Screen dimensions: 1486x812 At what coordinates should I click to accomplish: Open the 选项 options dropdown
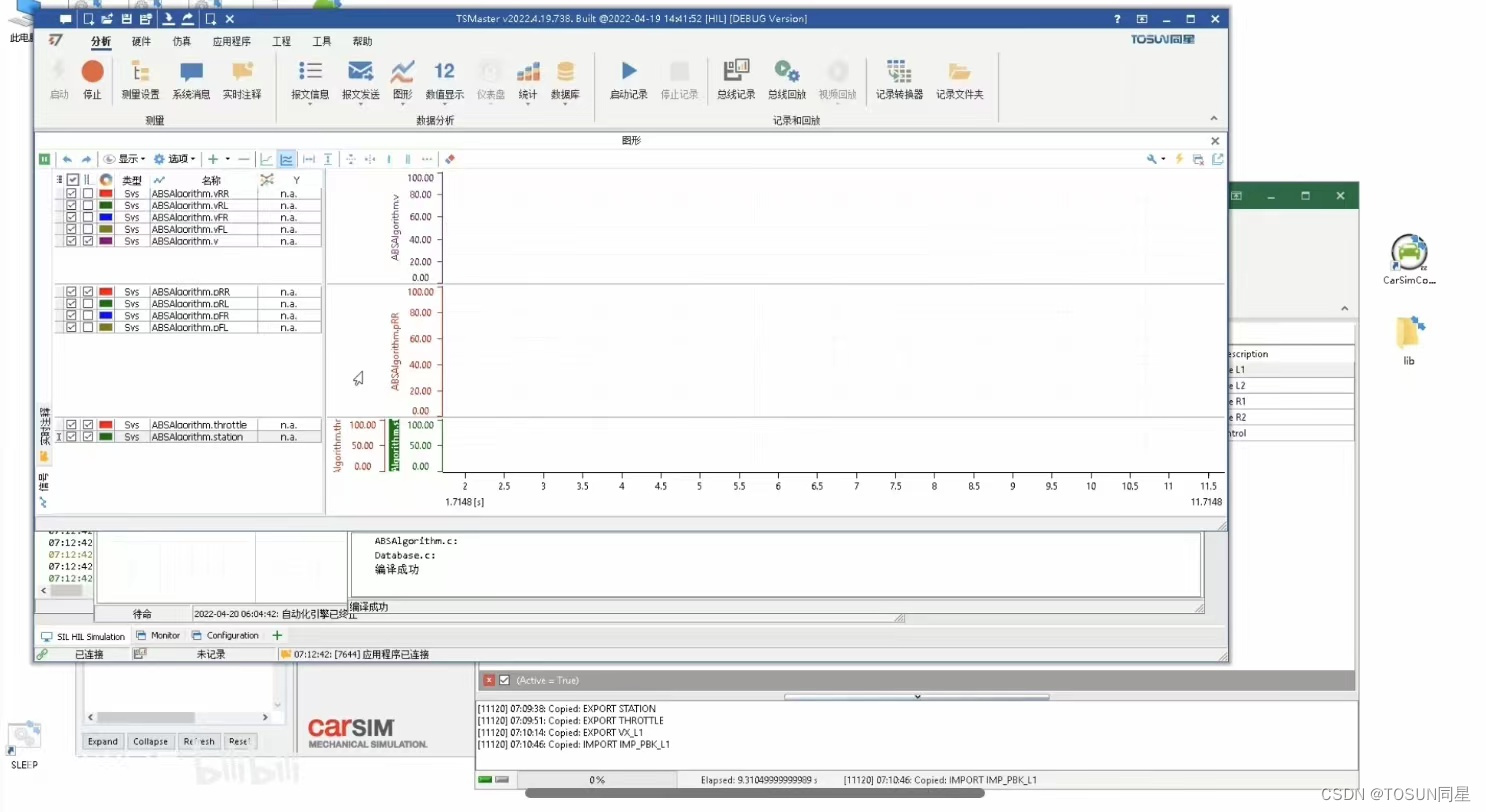tap(174, 159)
